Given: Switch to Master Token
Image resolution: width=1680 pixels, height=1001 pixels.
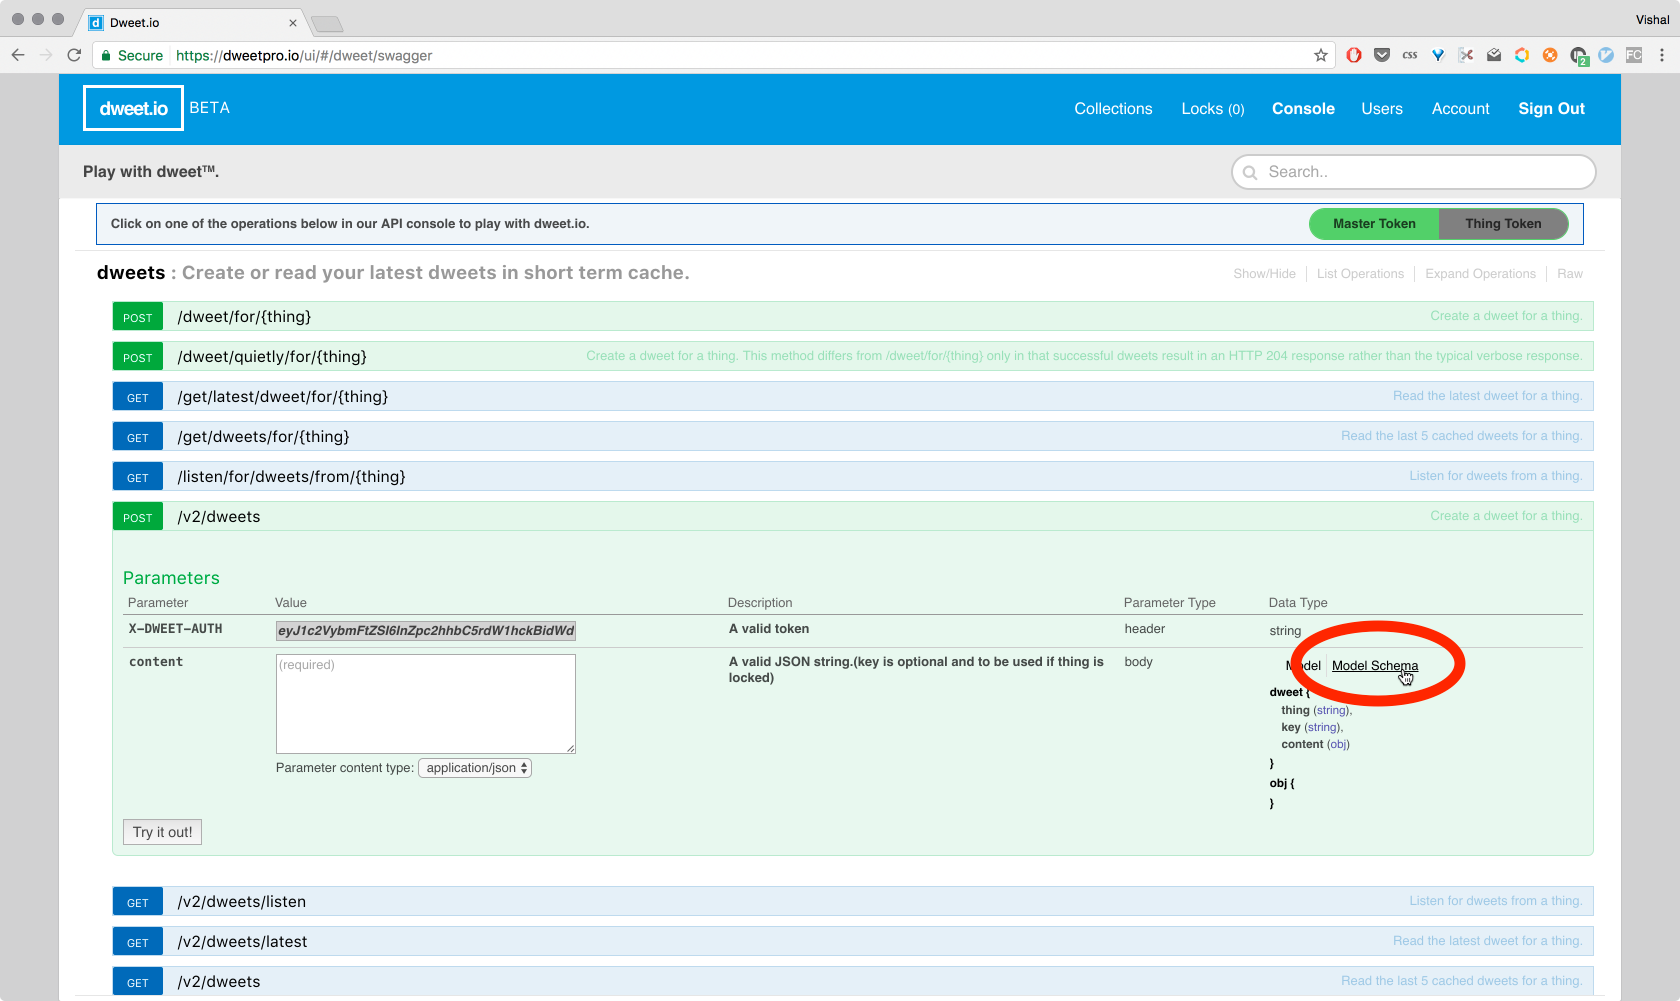Looking at the screenshot, I should (1374, 224).
